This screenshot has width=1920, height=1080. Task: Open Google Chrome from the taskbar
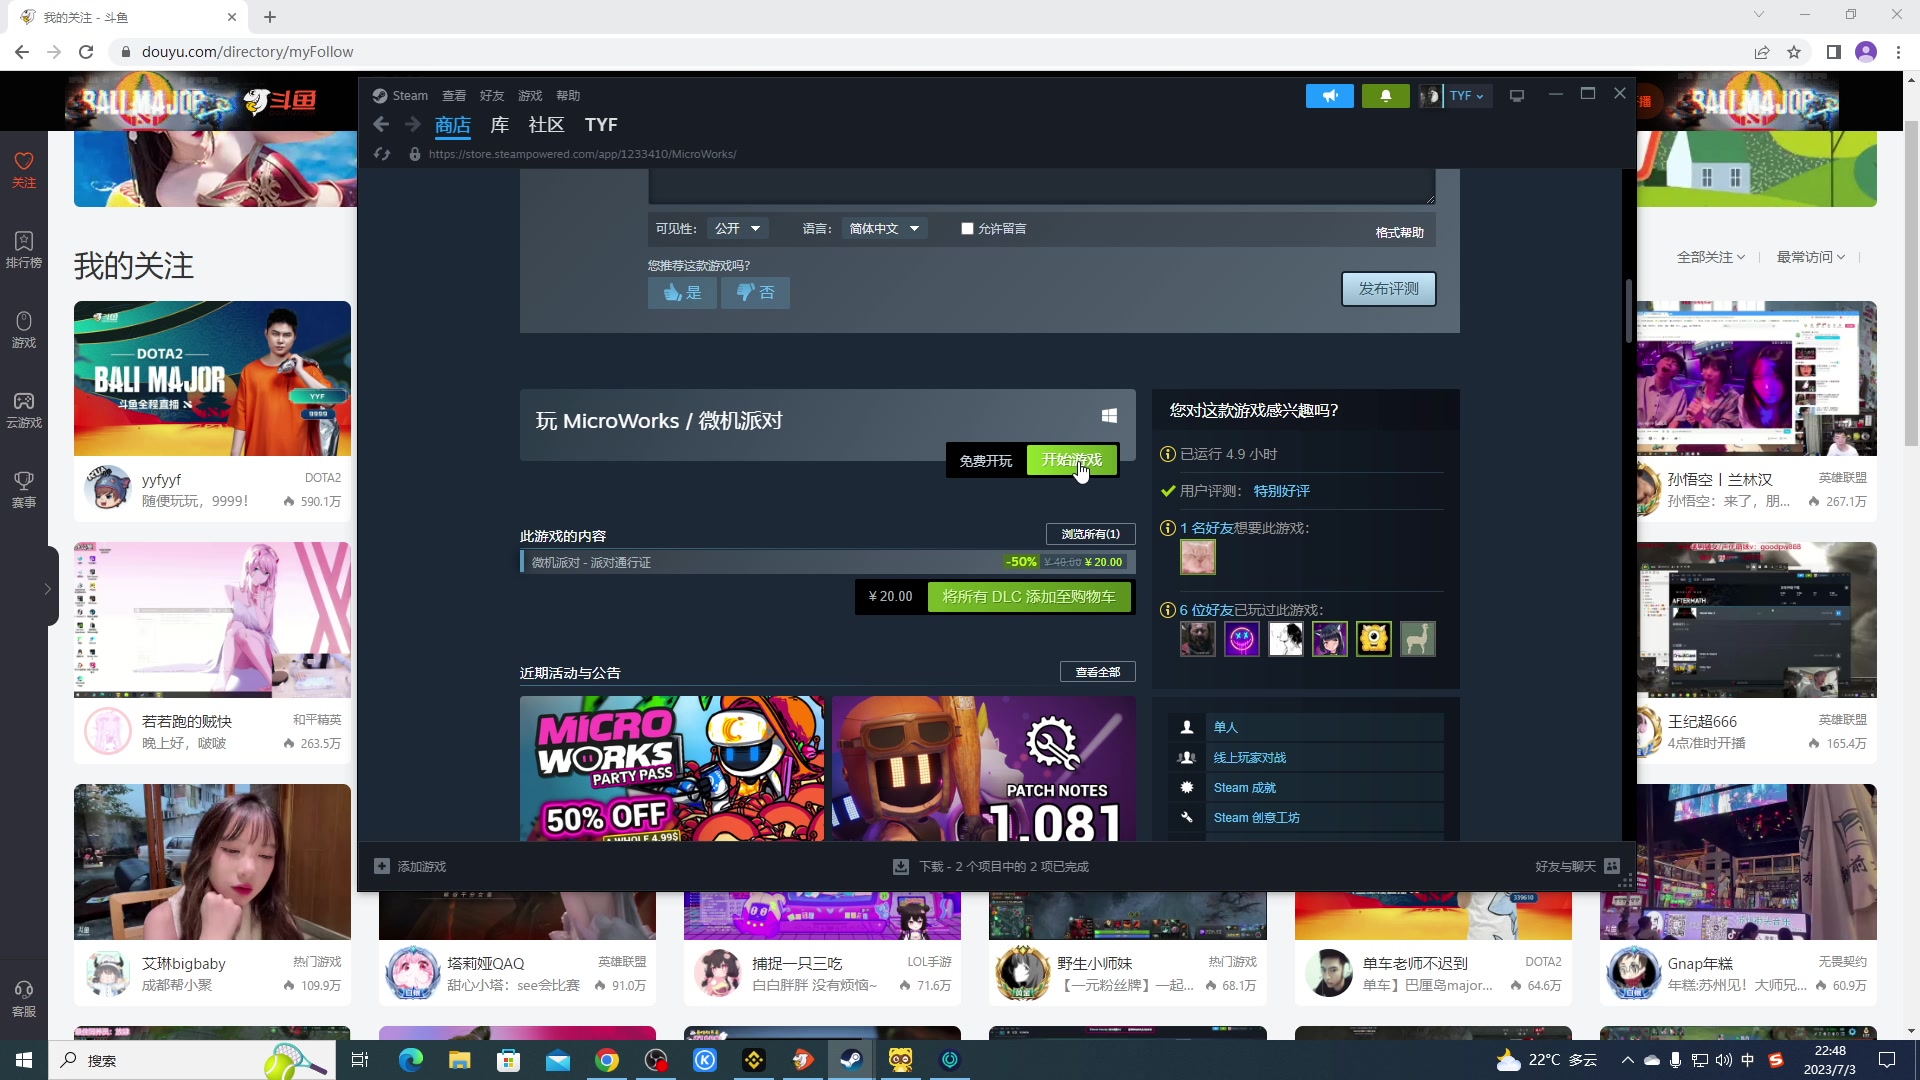pos(607,1060)
